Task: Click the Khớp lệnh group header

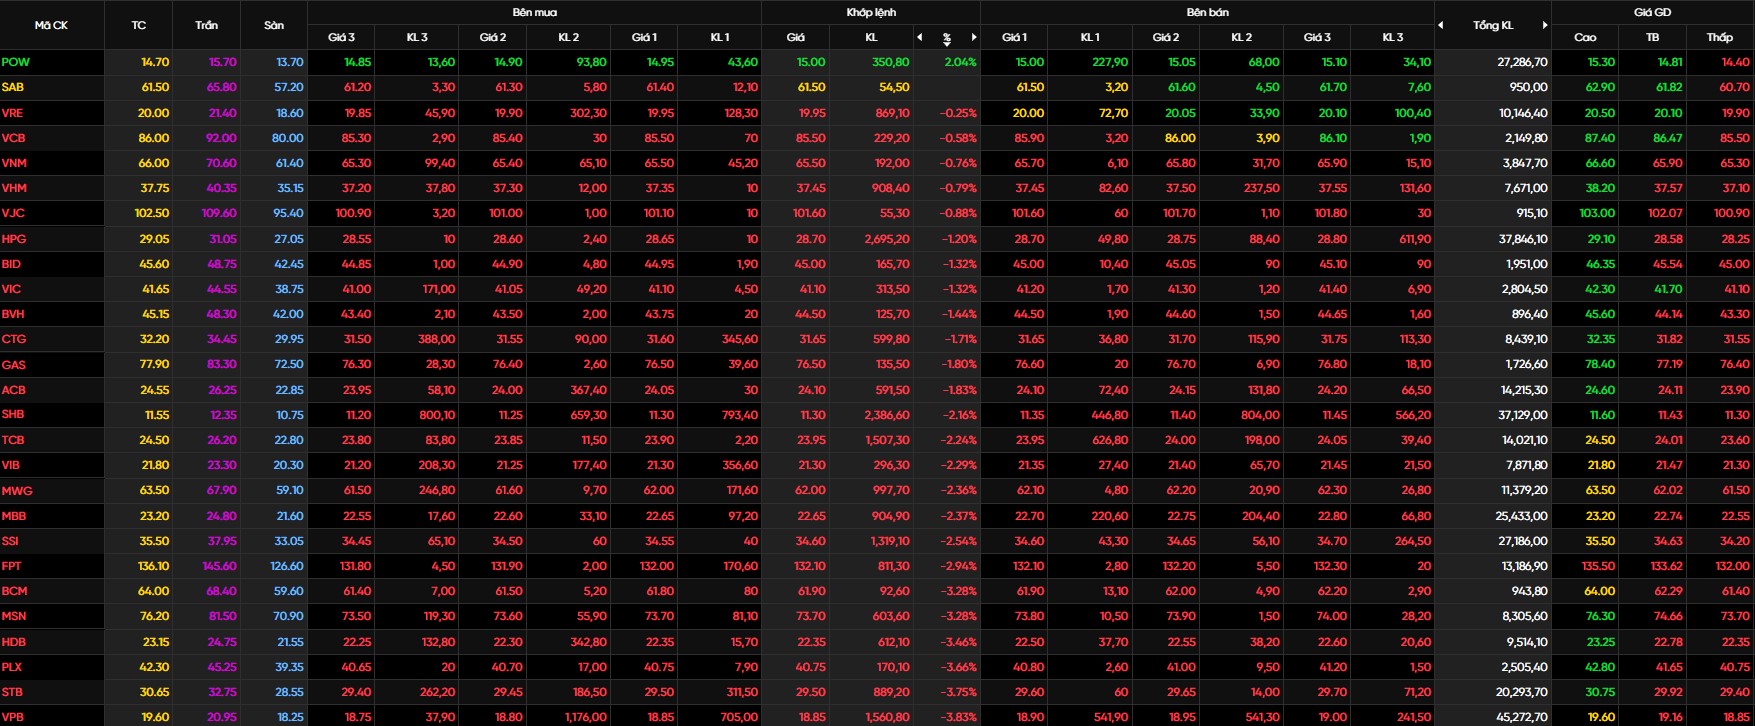Action: pos(871,12)
